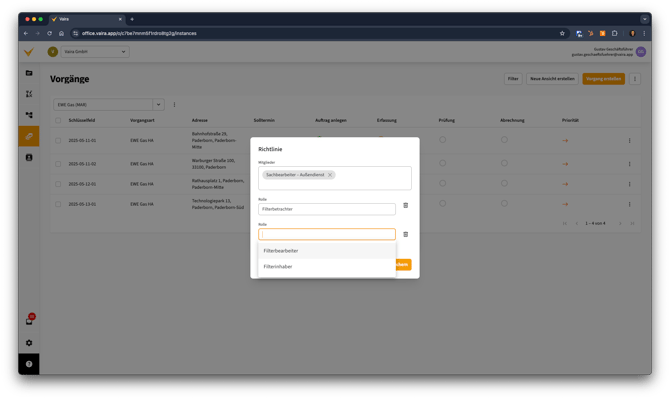Toggle Prüfung circle for 2025-05-11-01

pos(442,140)
